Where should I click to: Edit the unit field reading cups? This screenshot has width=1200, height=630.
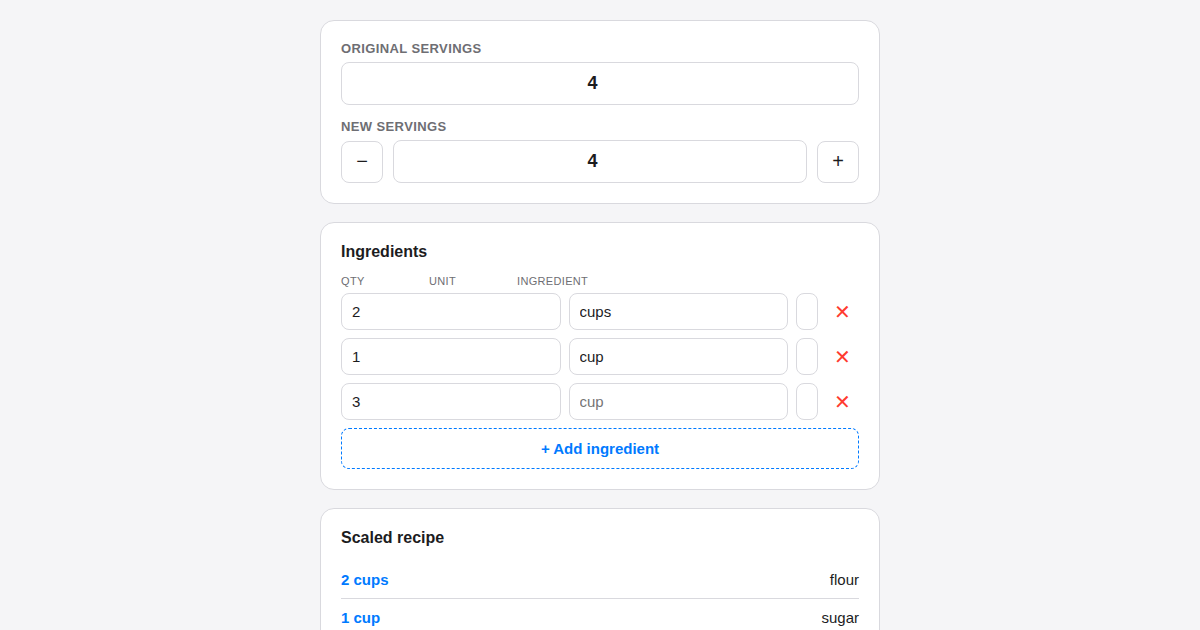[x=678, y=311]
